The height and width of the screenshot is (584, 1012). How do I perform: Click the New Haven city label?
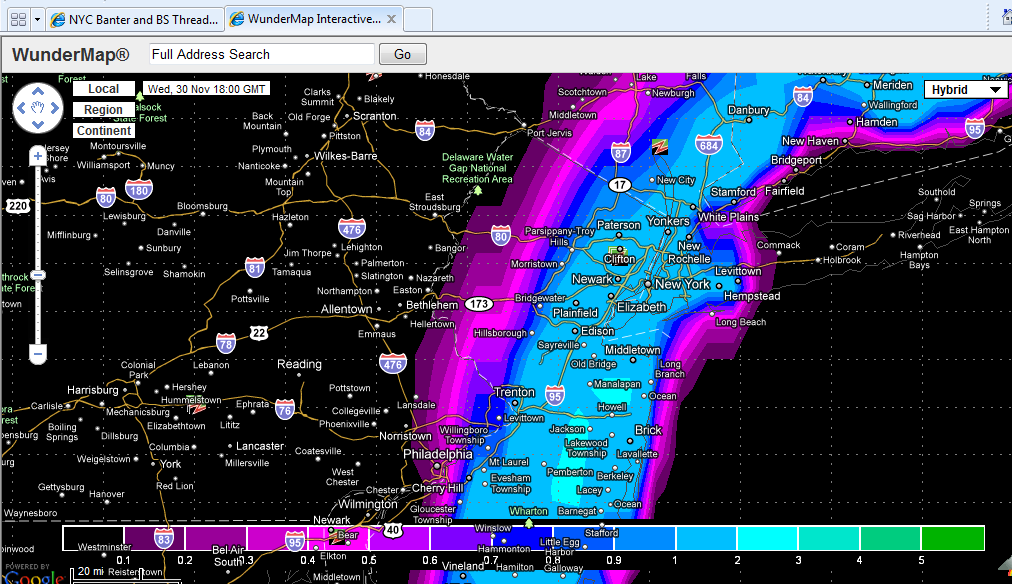point(810,141)
